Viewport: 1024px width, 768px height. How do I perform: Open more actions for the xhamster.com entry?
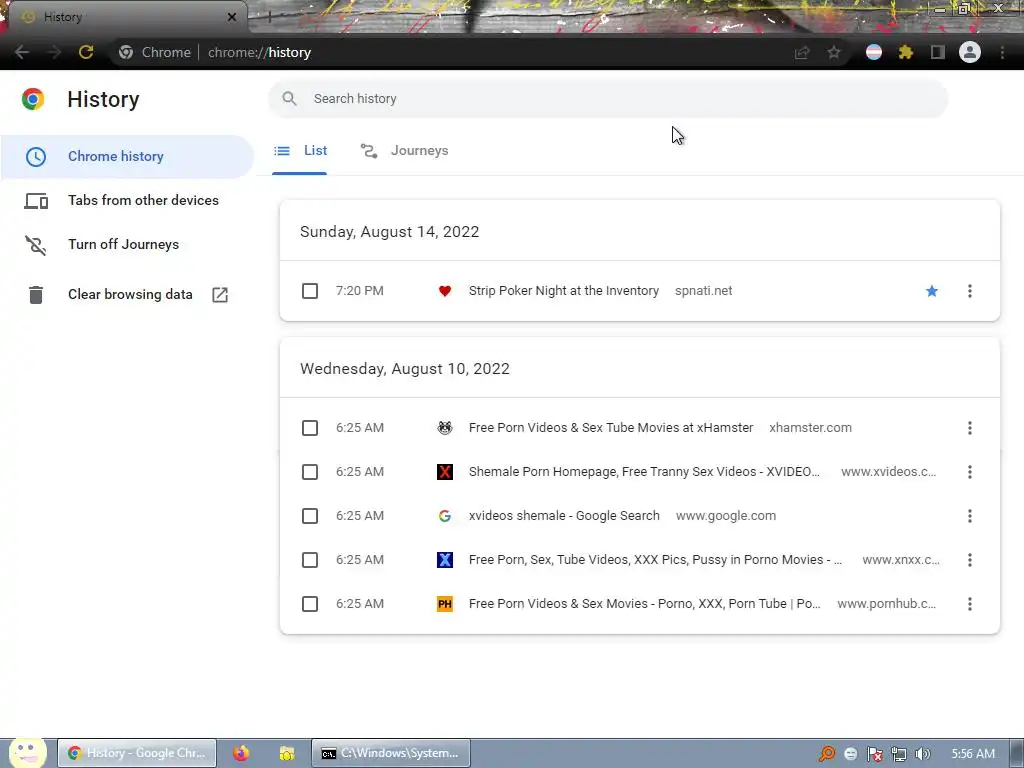tap(970, 428)
